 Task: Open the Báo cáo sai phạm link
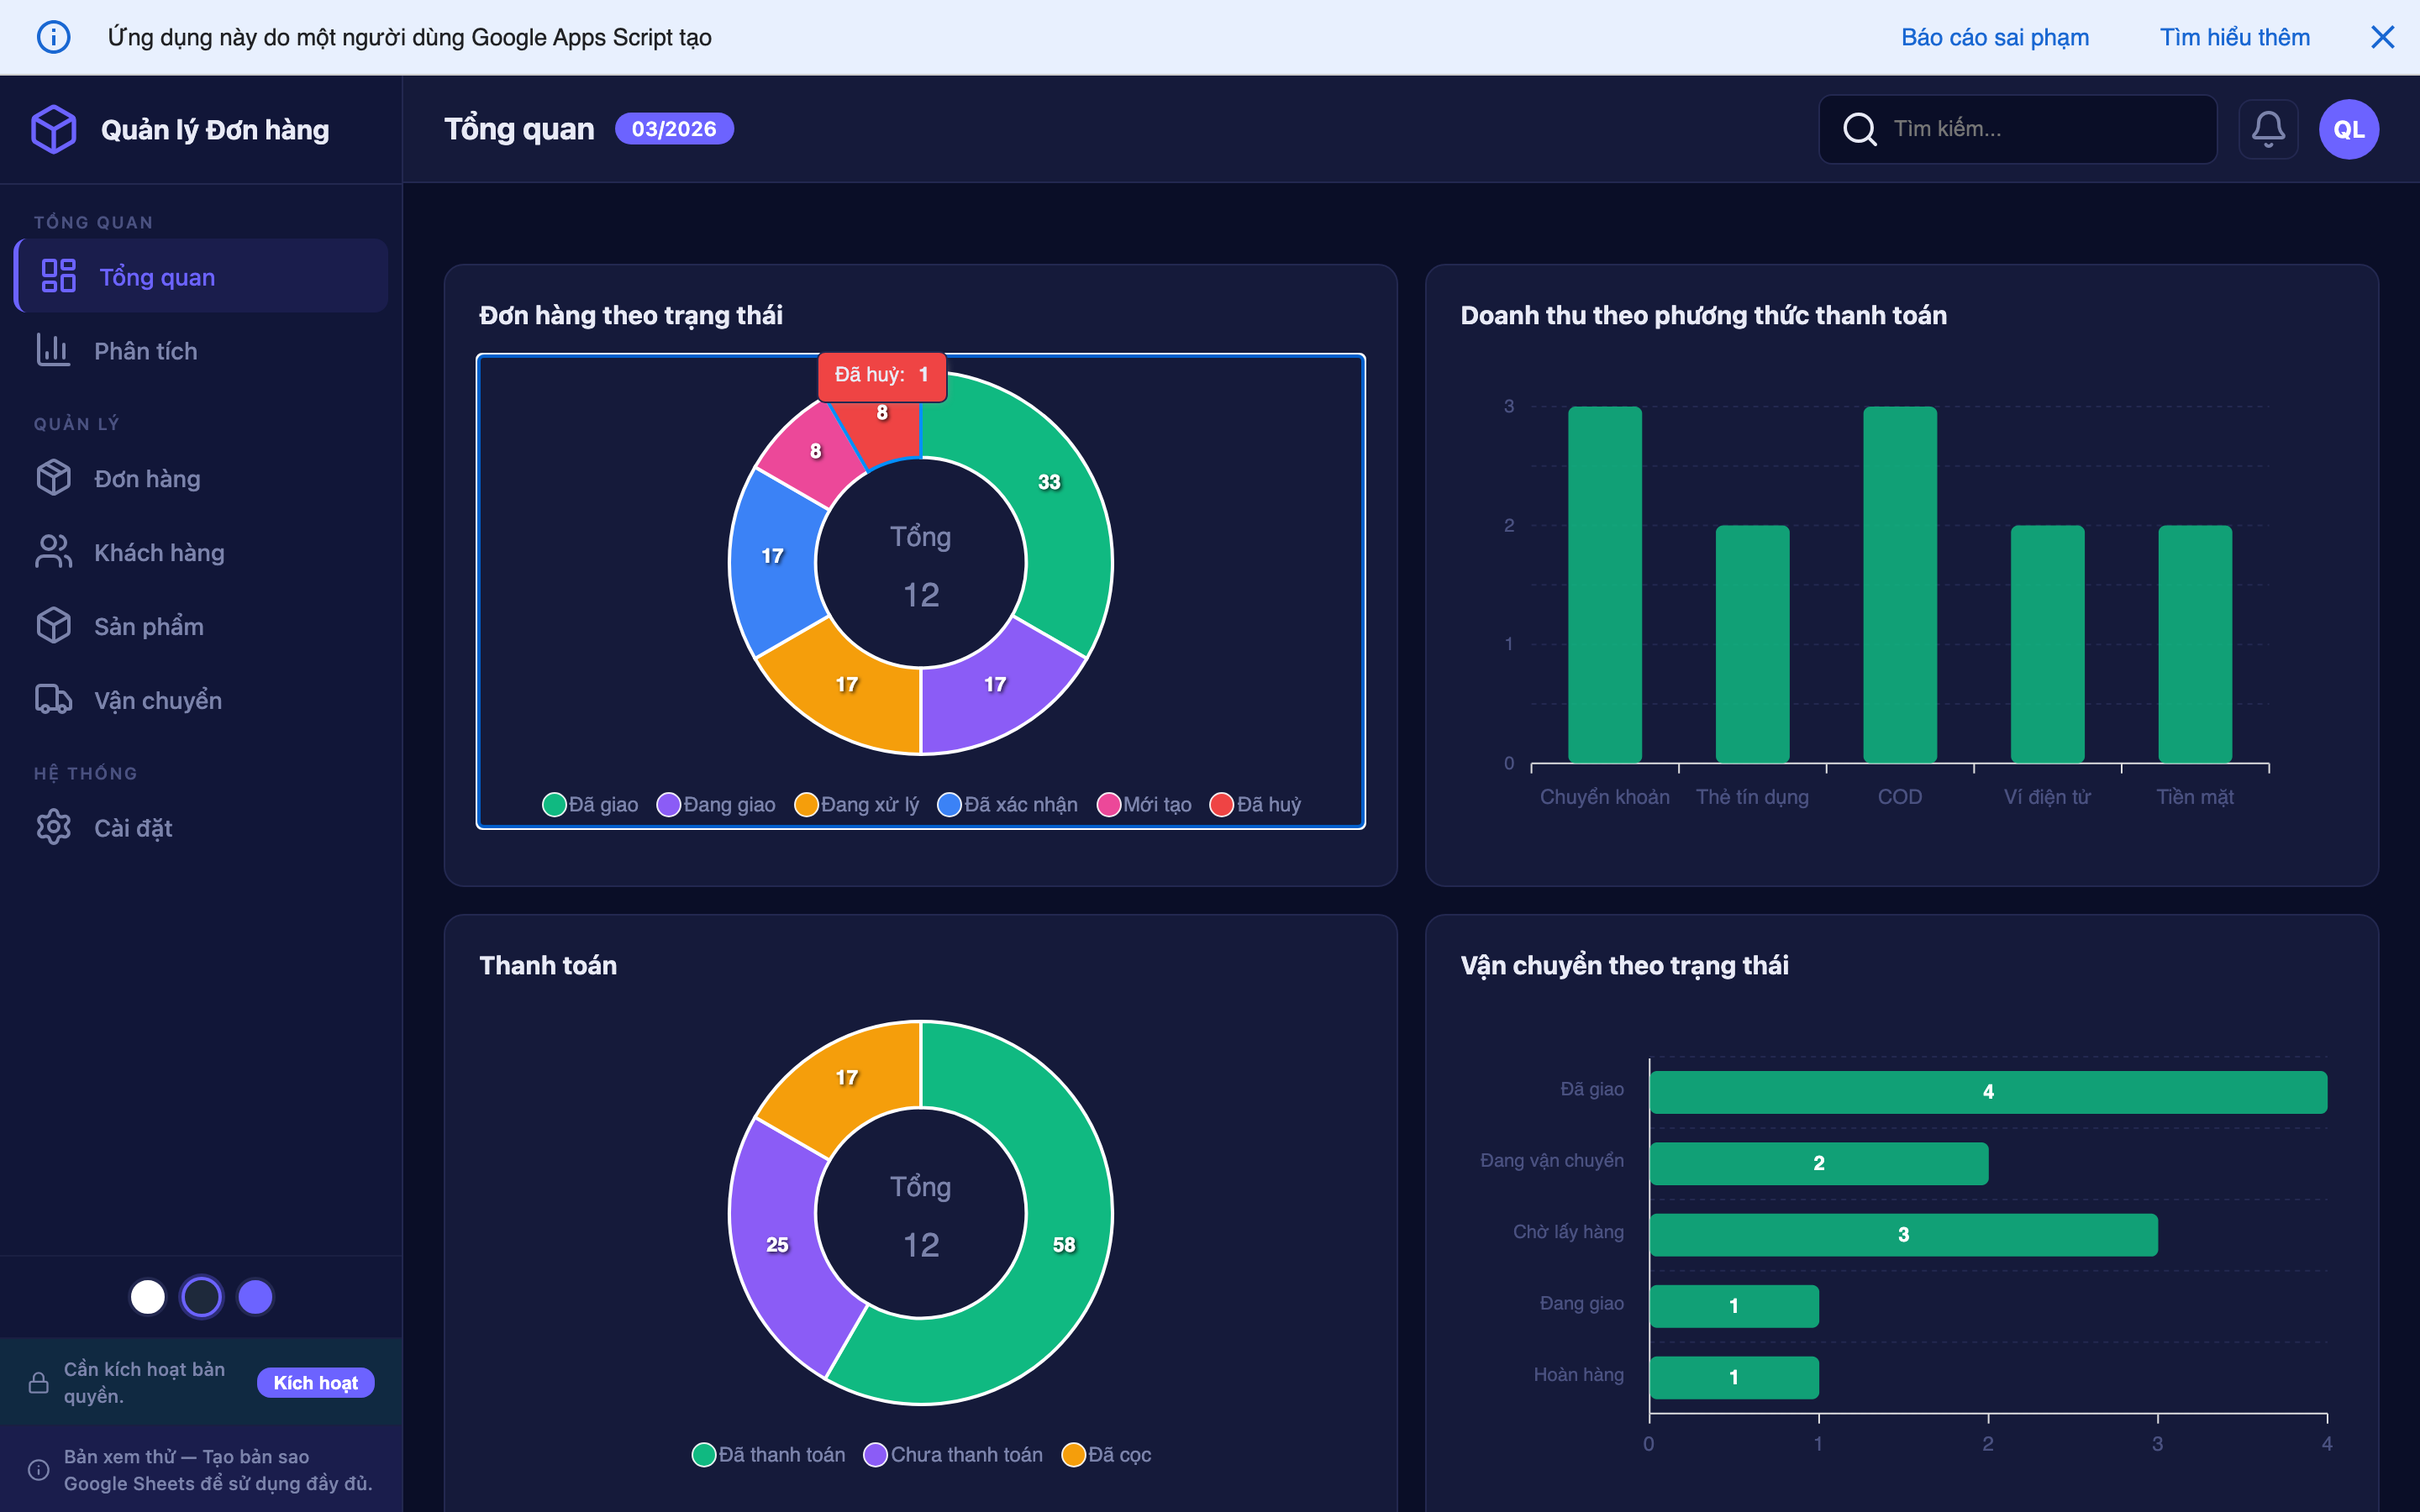point(1994,37)
